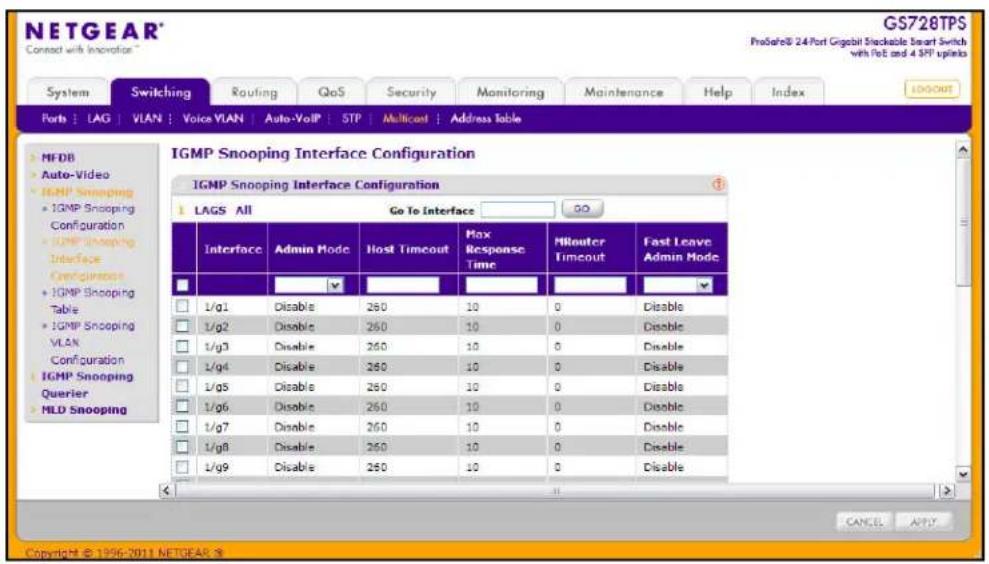Click the Max Response Time input field

tap(501, 285)
